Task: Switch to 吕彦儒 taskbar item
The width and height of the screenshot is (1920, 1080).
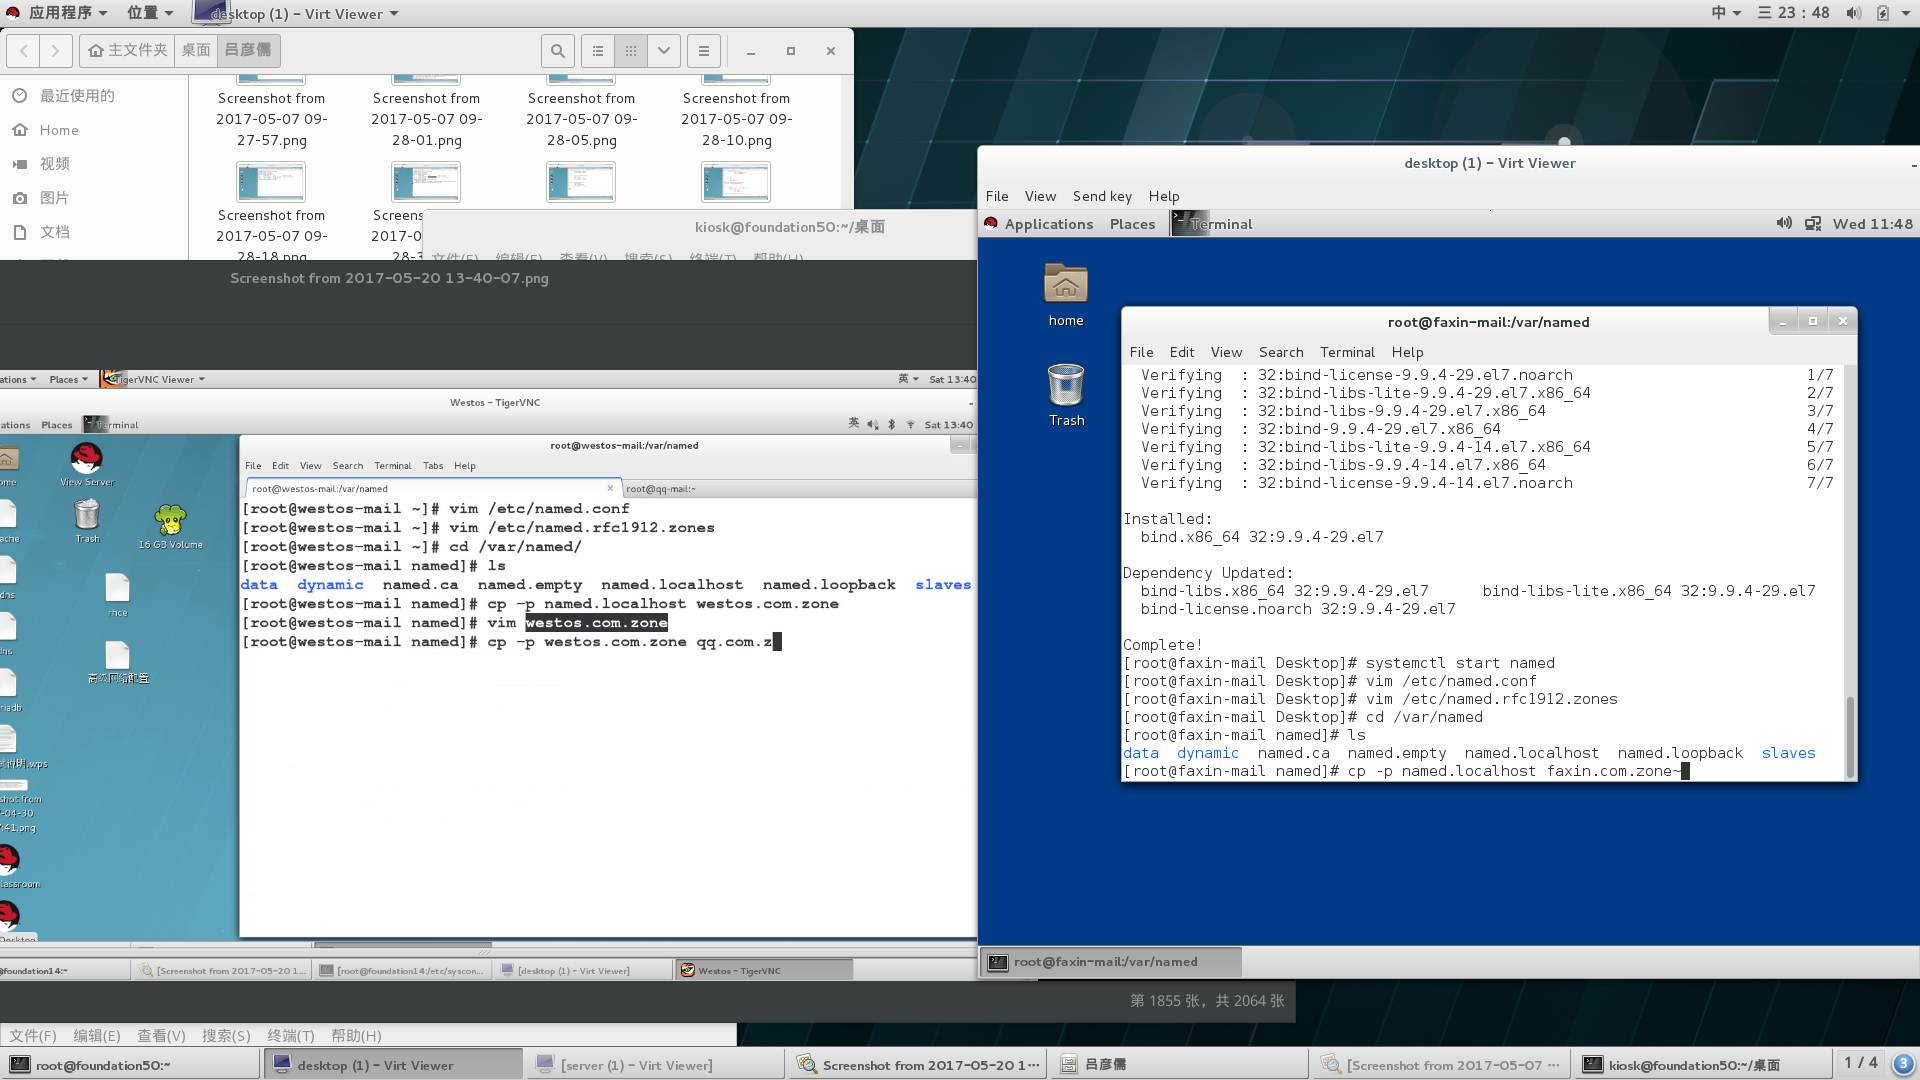Action: point(1179,1065)
